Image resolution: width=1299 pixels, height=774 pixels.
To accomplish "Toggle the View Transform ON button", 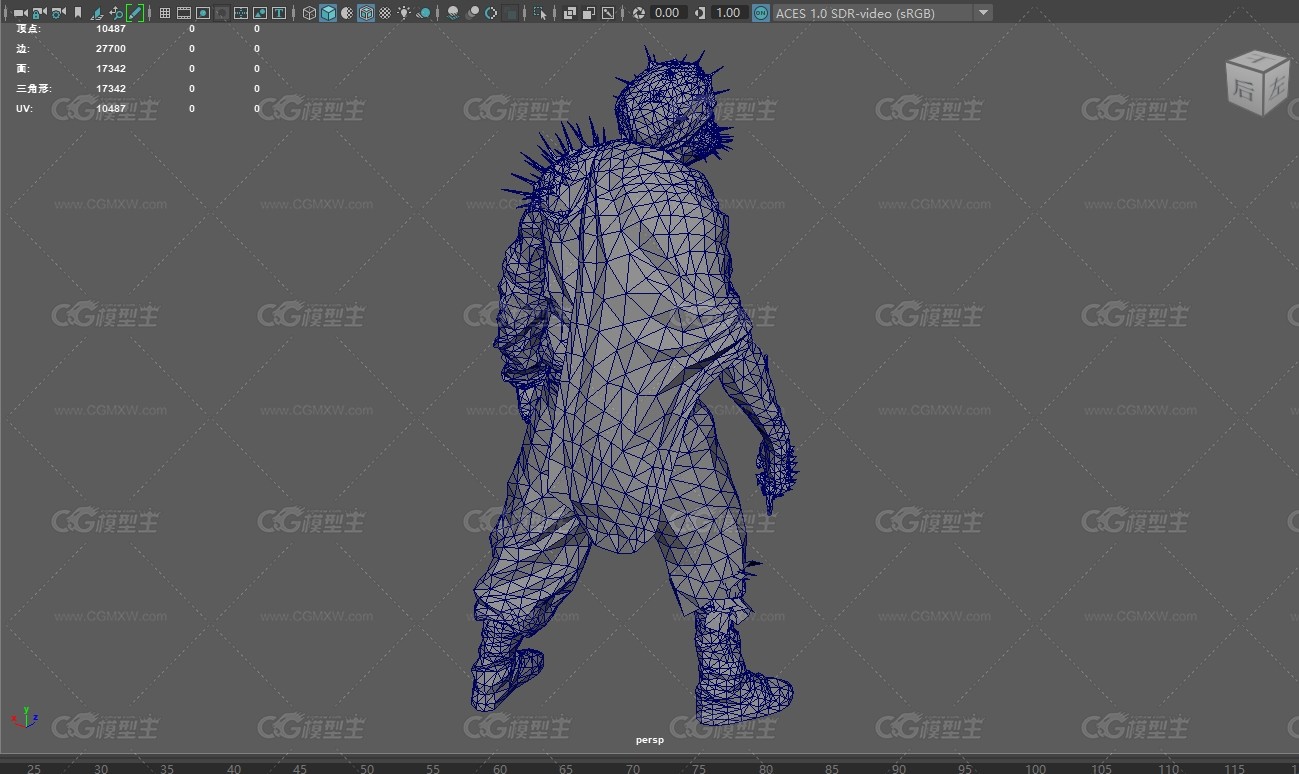I will 761,13.
